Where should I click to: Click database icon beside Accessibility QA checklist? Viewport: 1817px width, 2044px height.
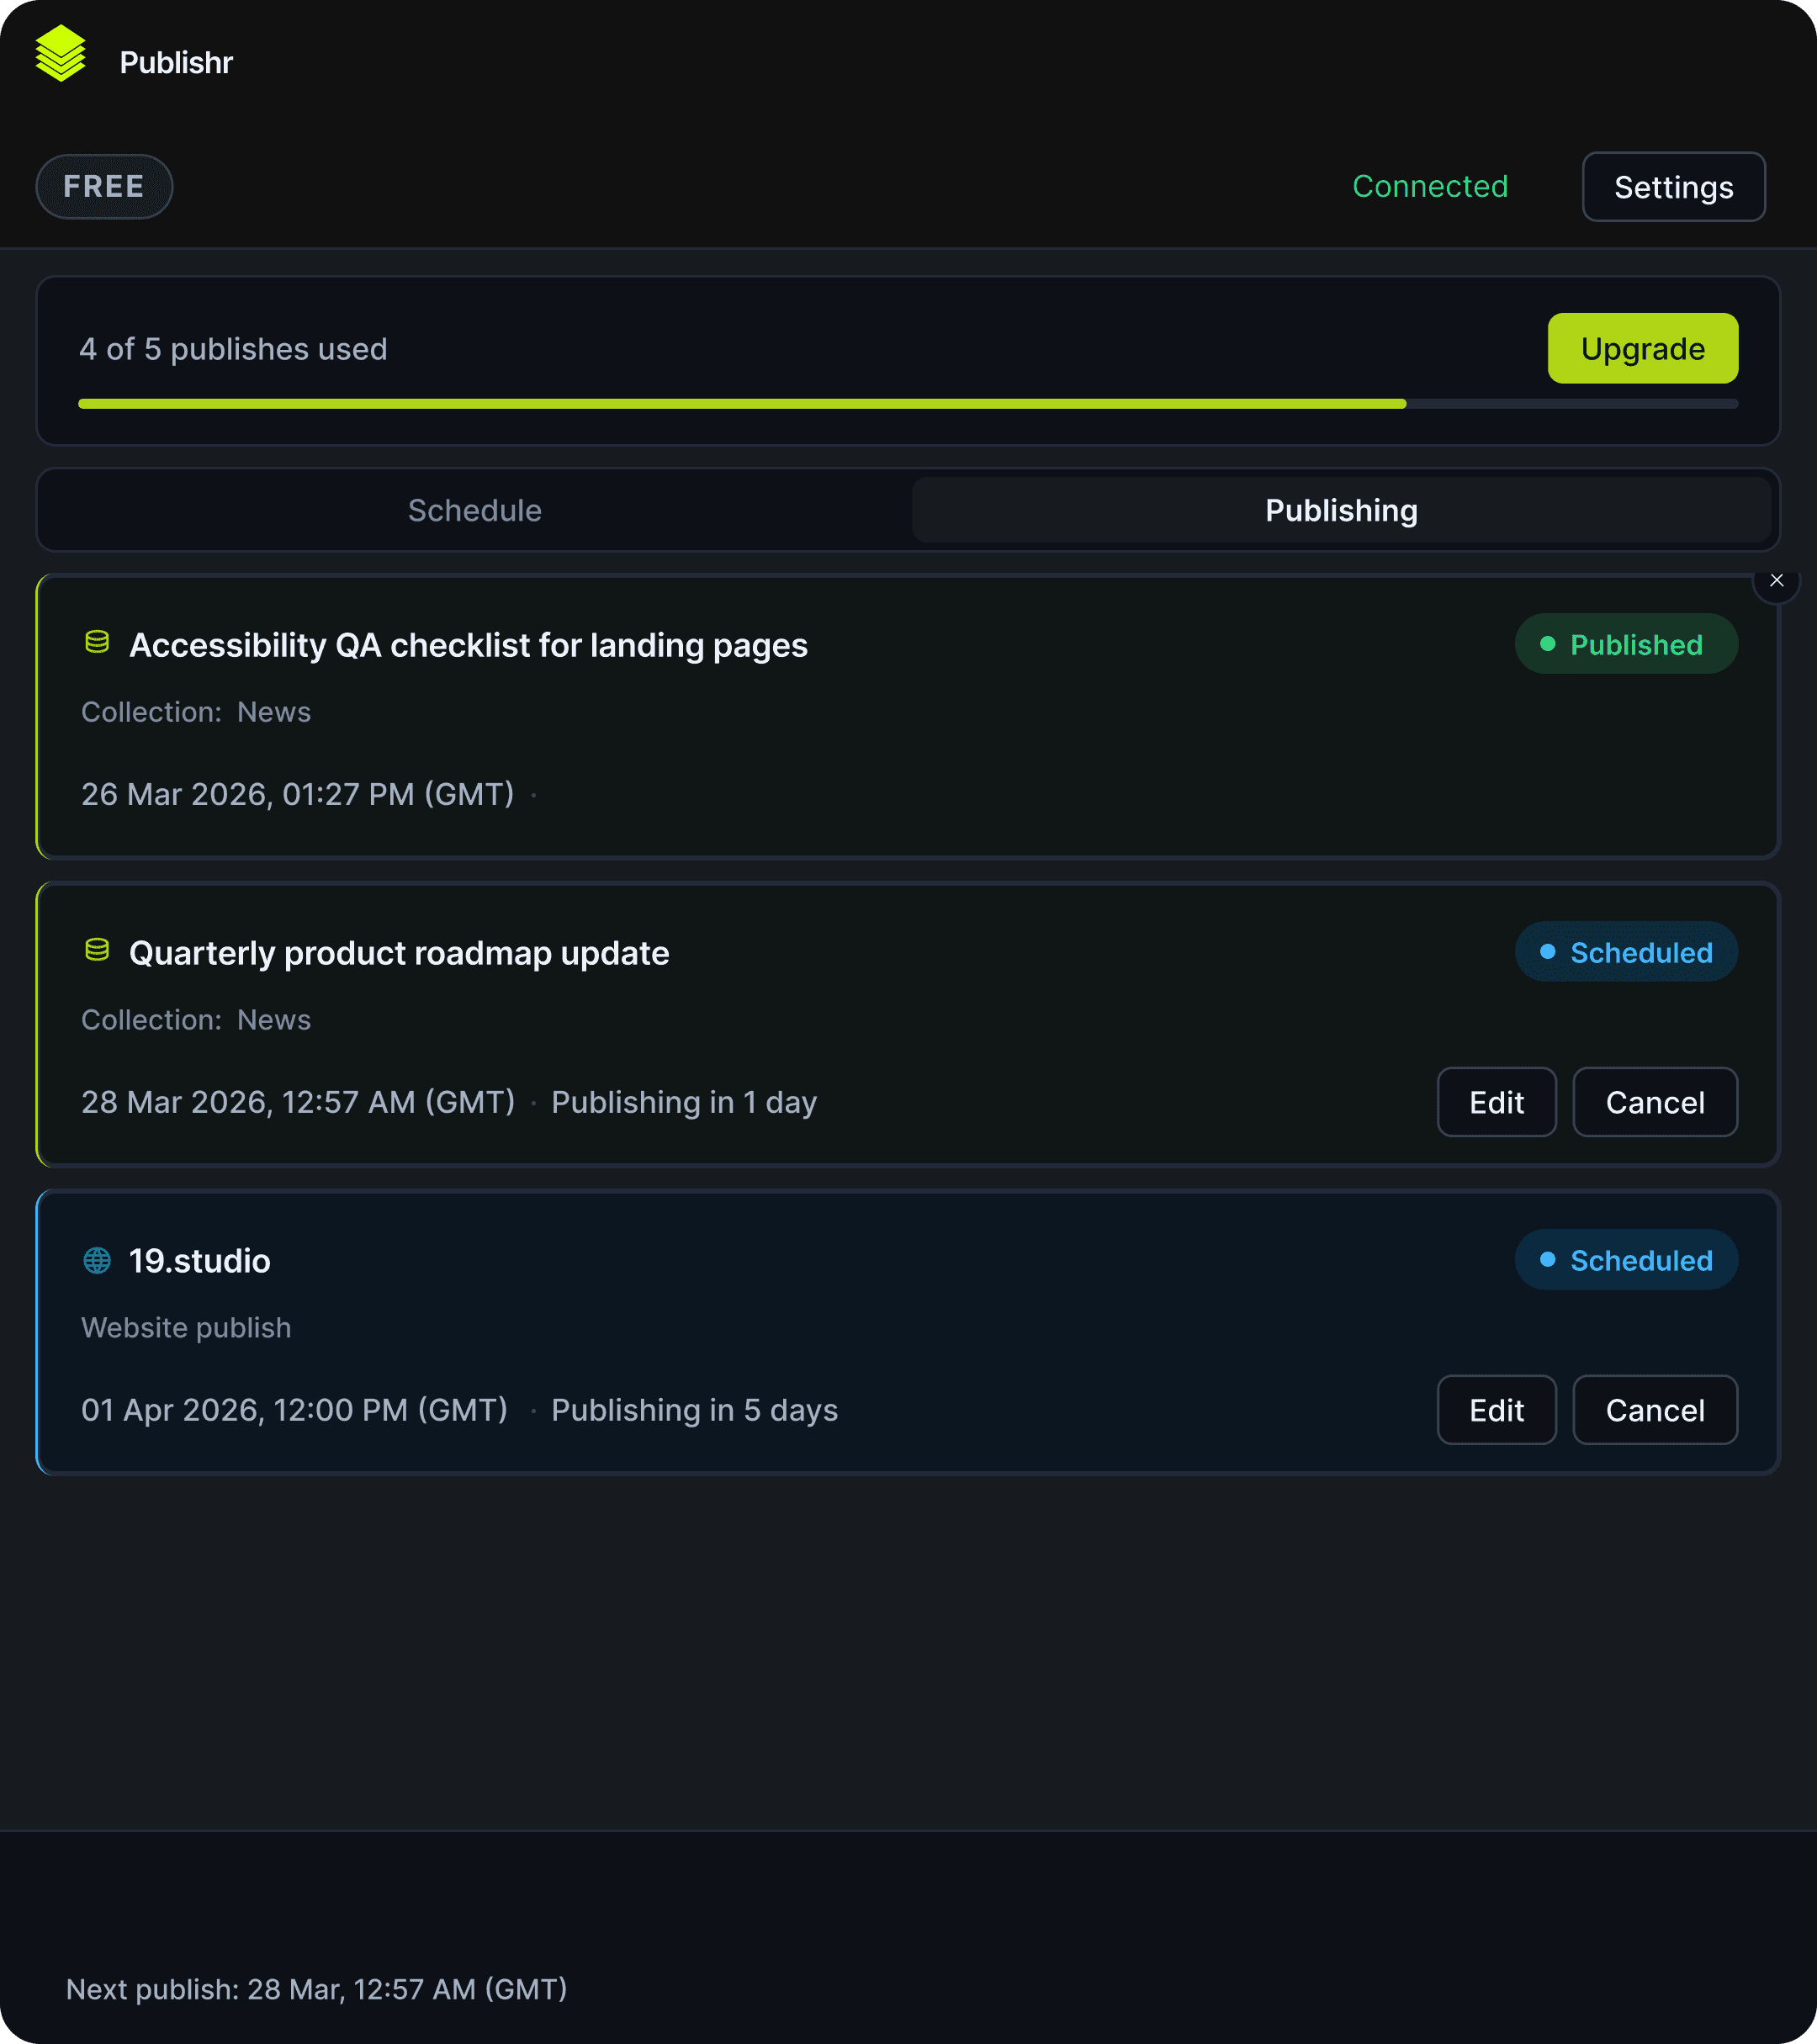tap(97, 643)
